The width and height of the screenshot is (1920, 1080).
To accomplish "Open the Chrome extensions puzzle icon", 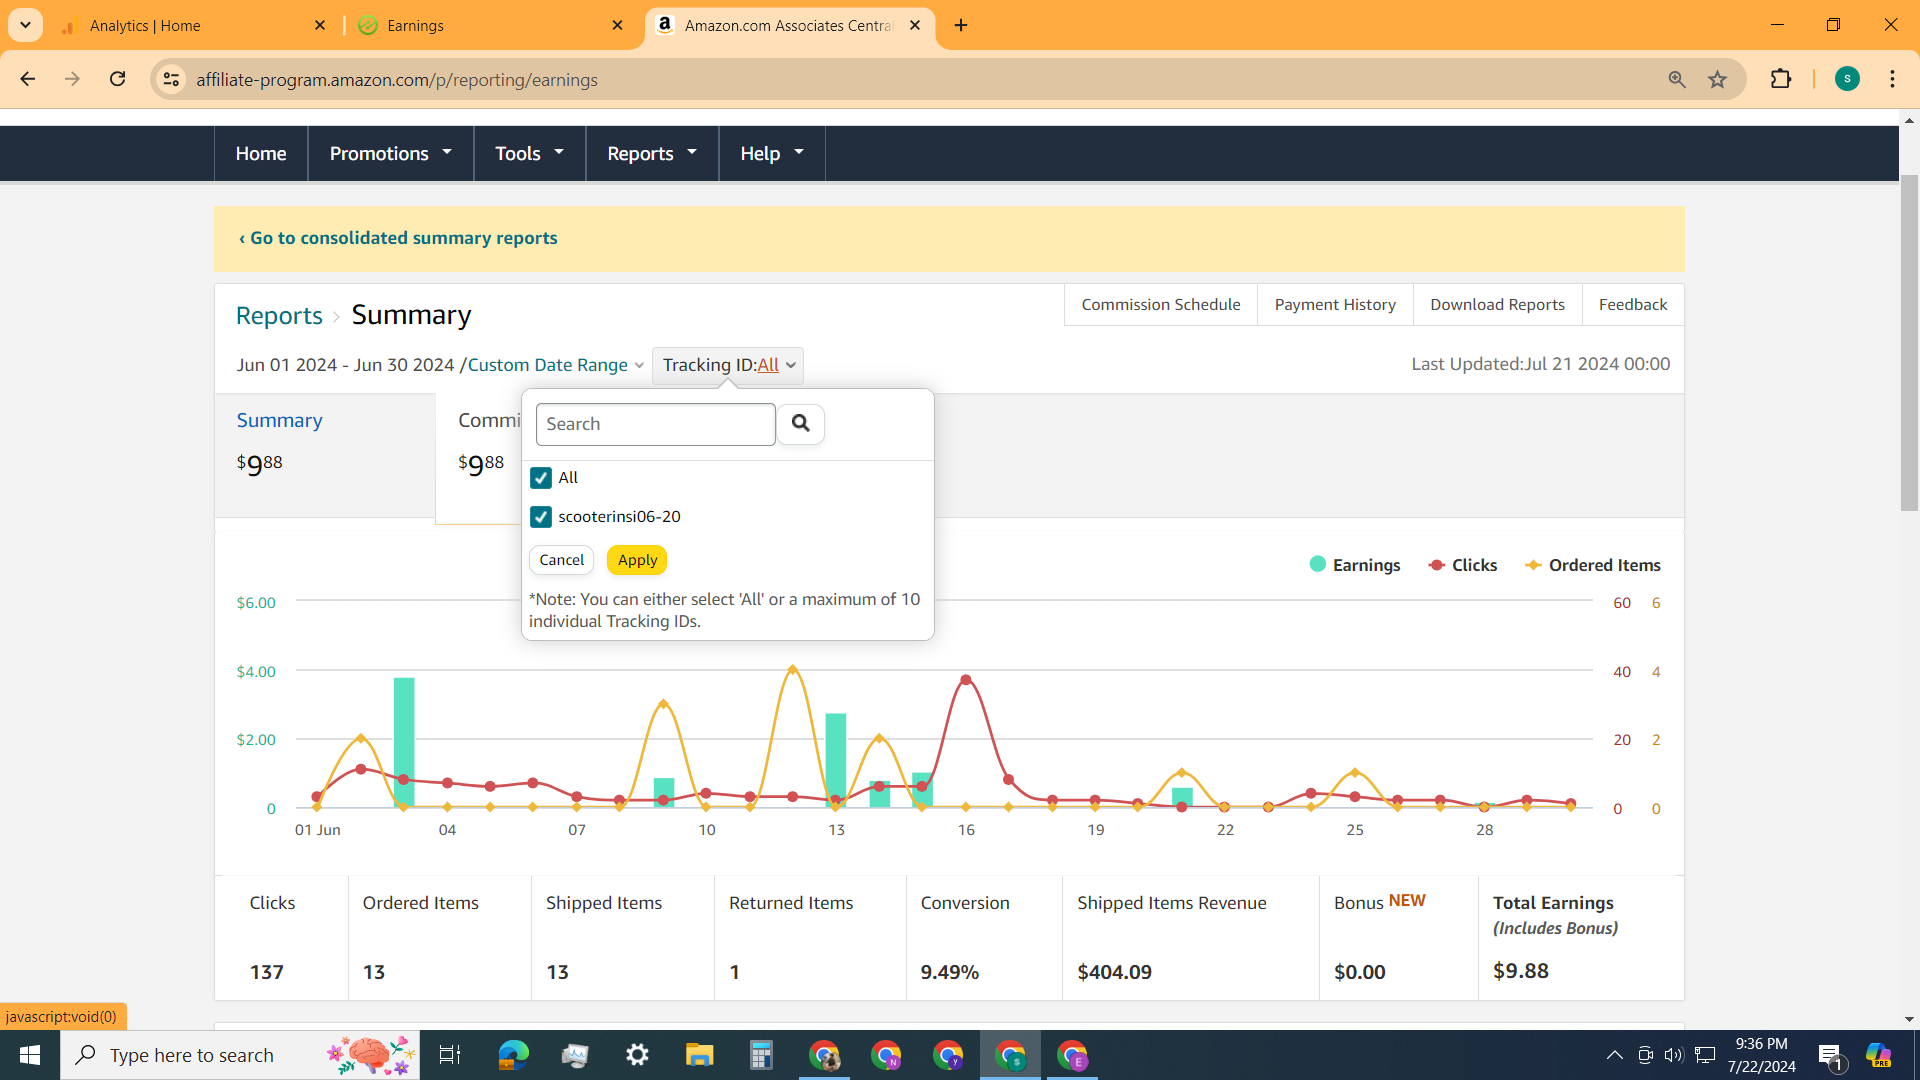I will click(1781, 79).
